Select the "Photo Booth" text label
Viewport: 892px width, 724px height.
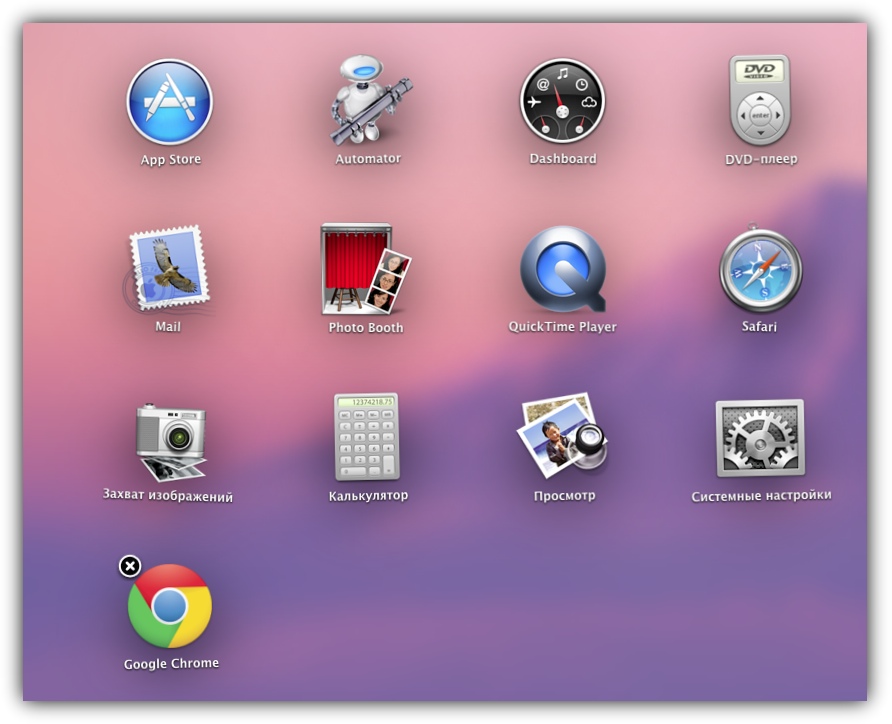click(366, 328)
